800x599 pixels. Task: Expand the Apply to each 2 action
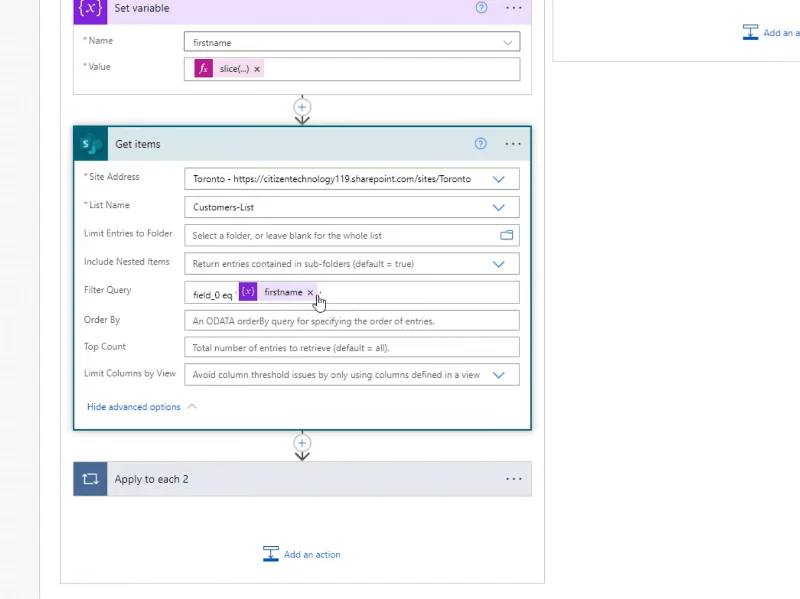(303, 479)
